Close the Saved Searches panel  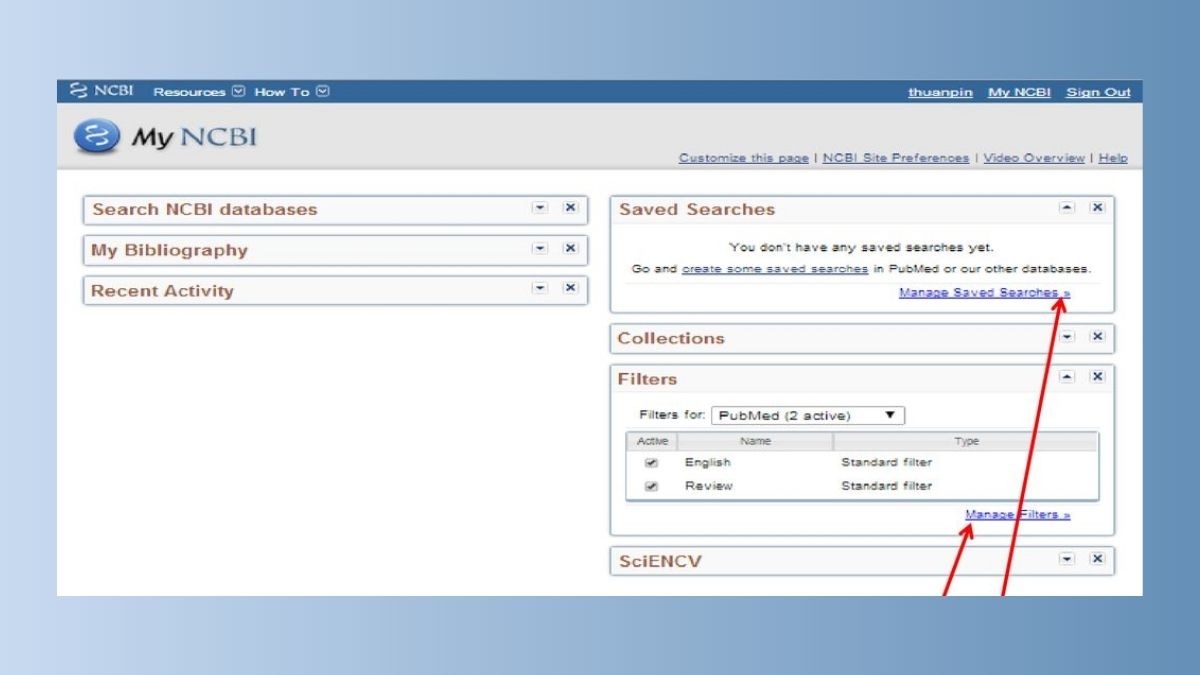click(x=1097, y=207)
